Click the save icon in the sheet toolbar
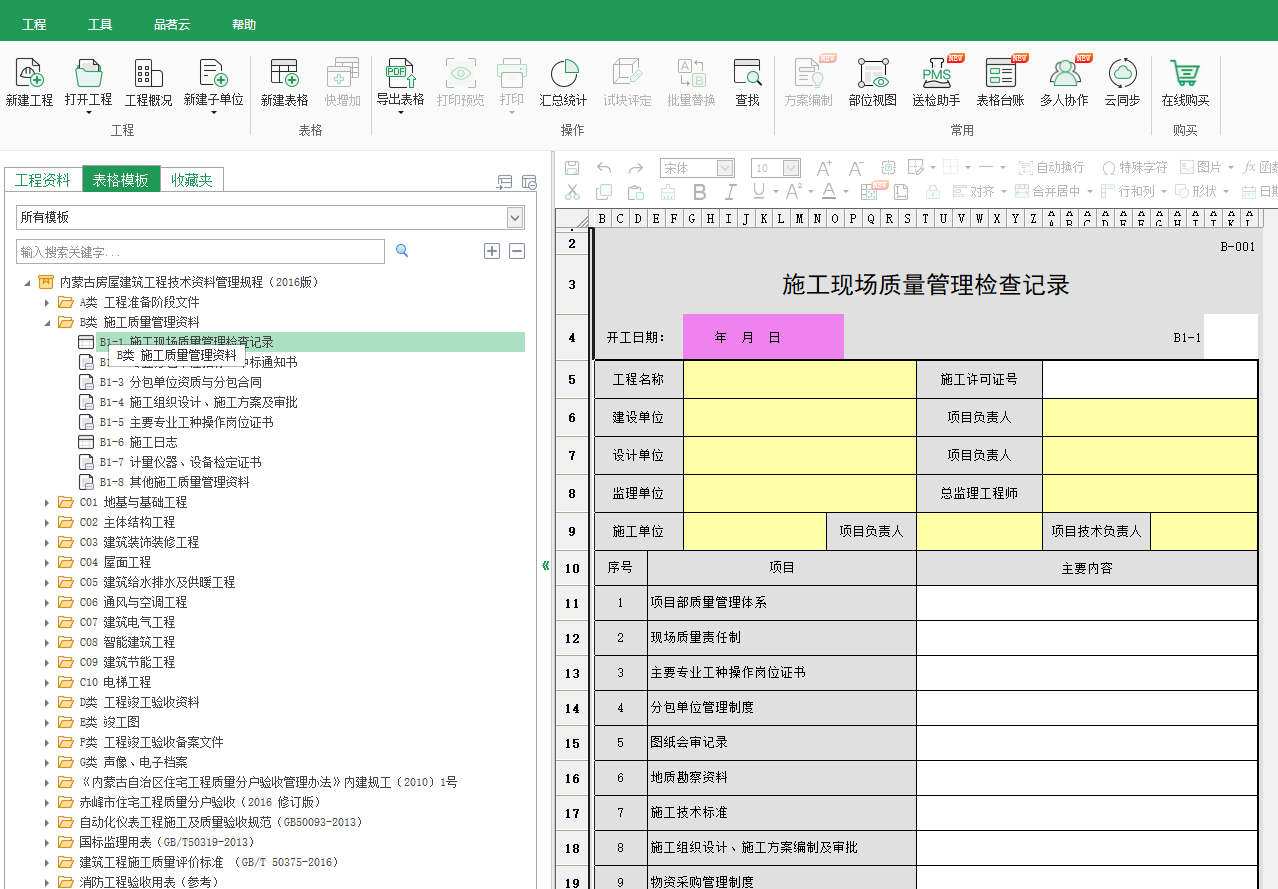Viewport: 1278px width, 889px height. 572,168
